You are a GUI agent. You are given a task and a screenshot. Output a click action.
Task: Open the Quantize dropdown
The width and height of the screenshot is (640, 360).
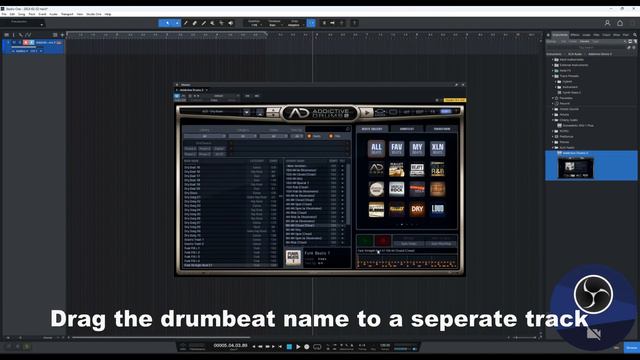pos(254,23)
